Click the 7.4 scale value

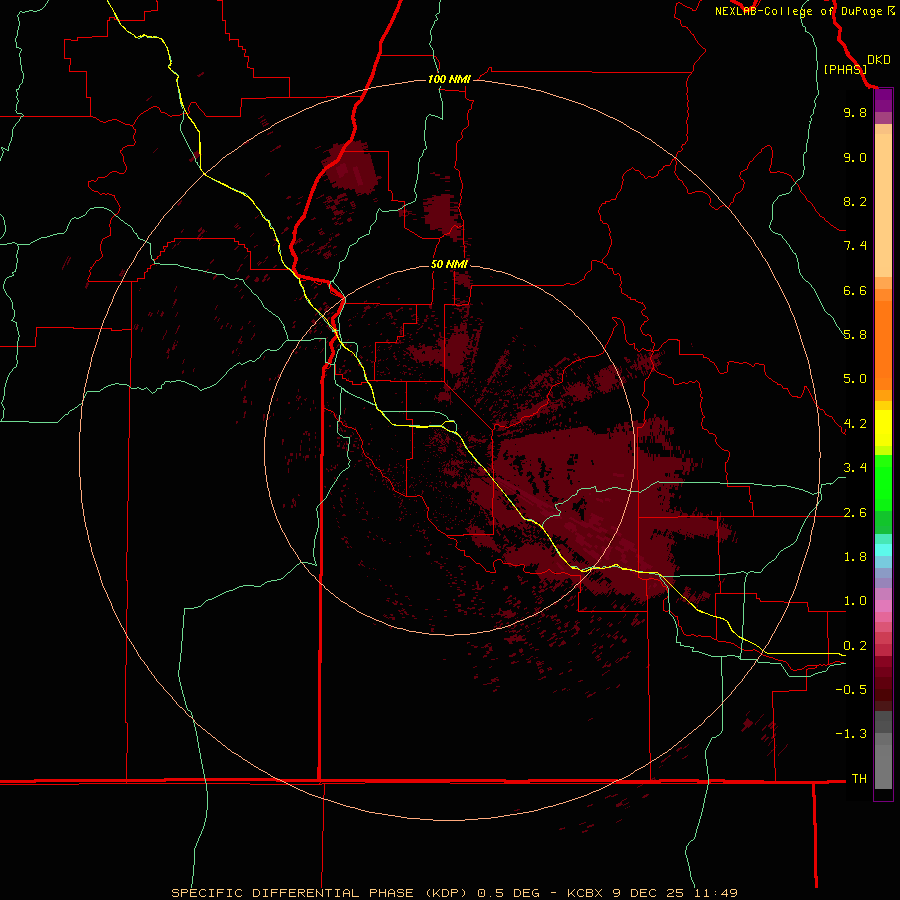point(855,246)
